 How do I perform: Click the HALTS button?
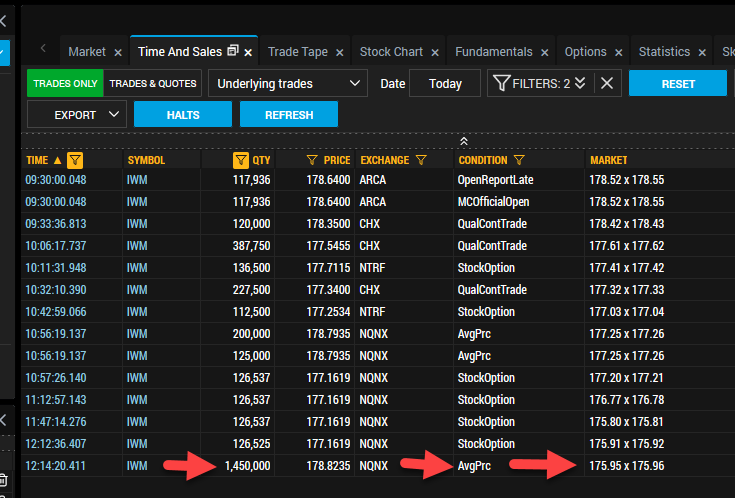(x=183, y=114)
